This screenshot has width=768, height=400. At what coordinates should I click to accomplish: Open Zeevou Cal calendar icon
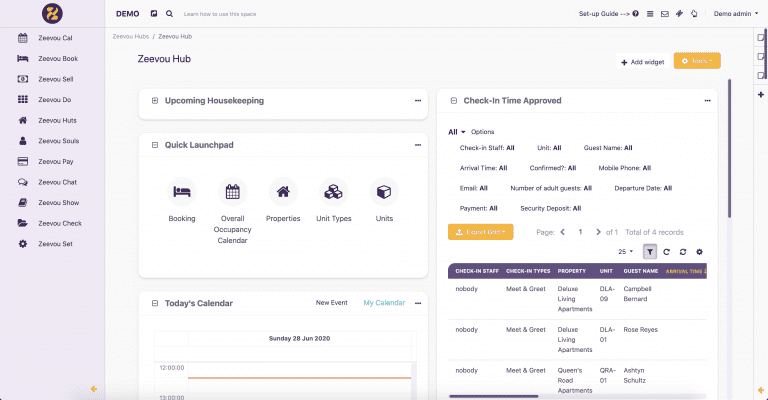(x=23, y=38)
